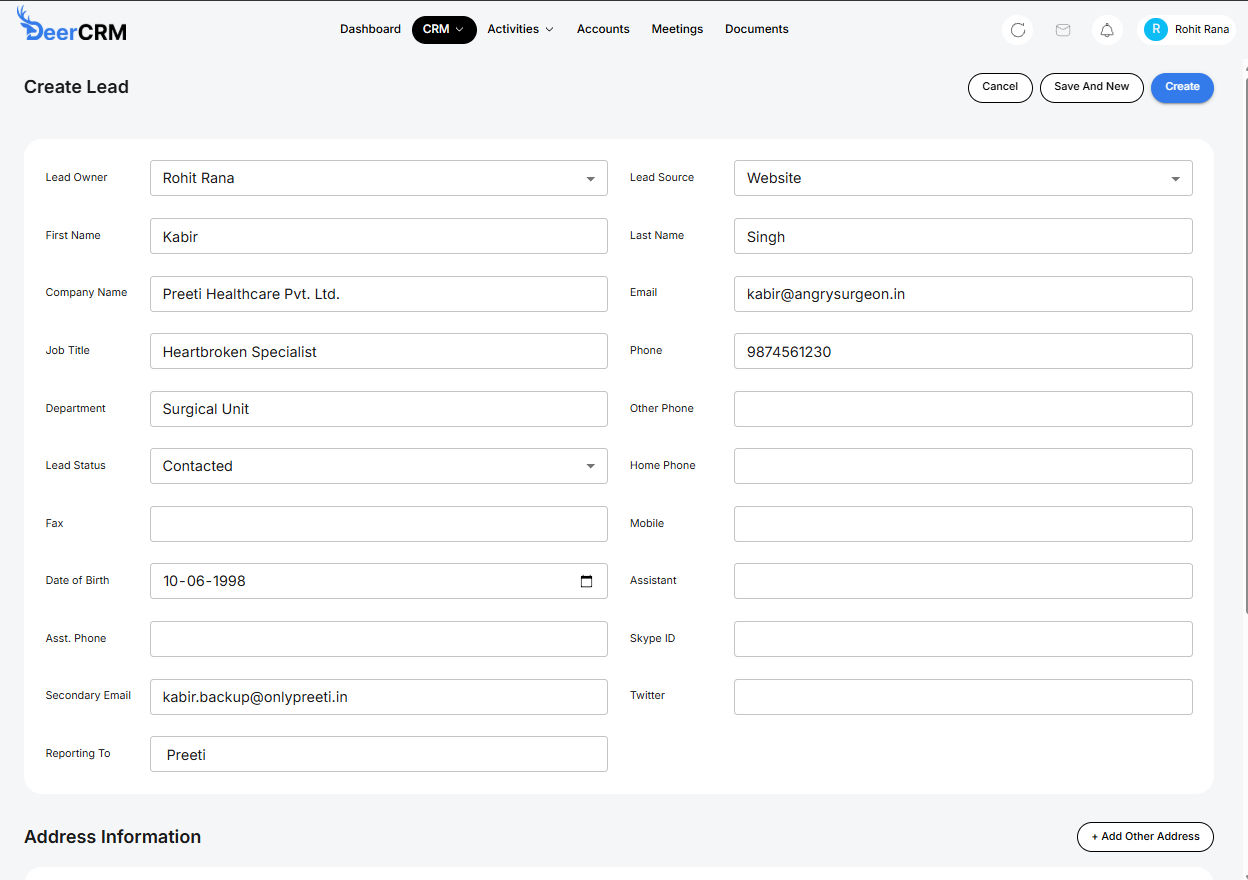This screenshot has height=880, width=1248.
Task: Open the Meetings section
Action: tap(677, 29)
